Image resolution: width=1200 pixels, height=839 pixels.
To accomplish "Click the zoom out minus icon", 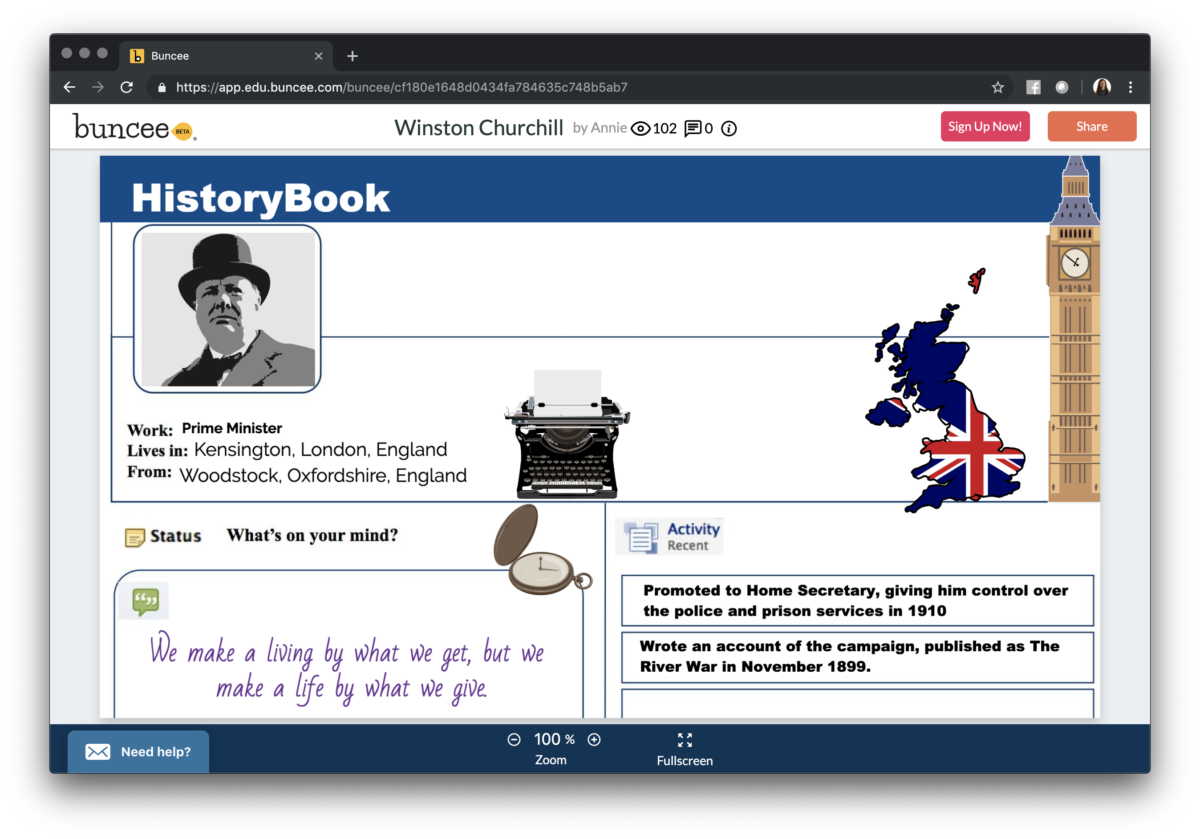I will pyautogui.click(x=514, y=740).
